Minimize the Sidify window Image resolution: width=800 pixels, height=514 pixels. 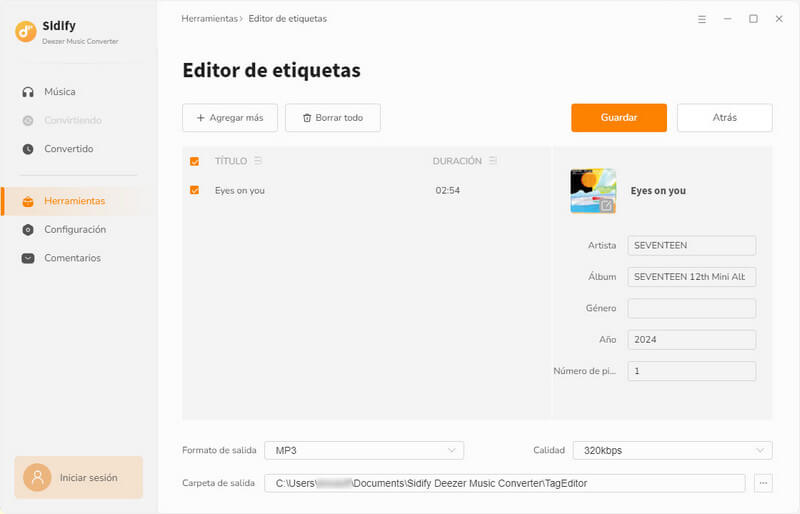point(728,19)
